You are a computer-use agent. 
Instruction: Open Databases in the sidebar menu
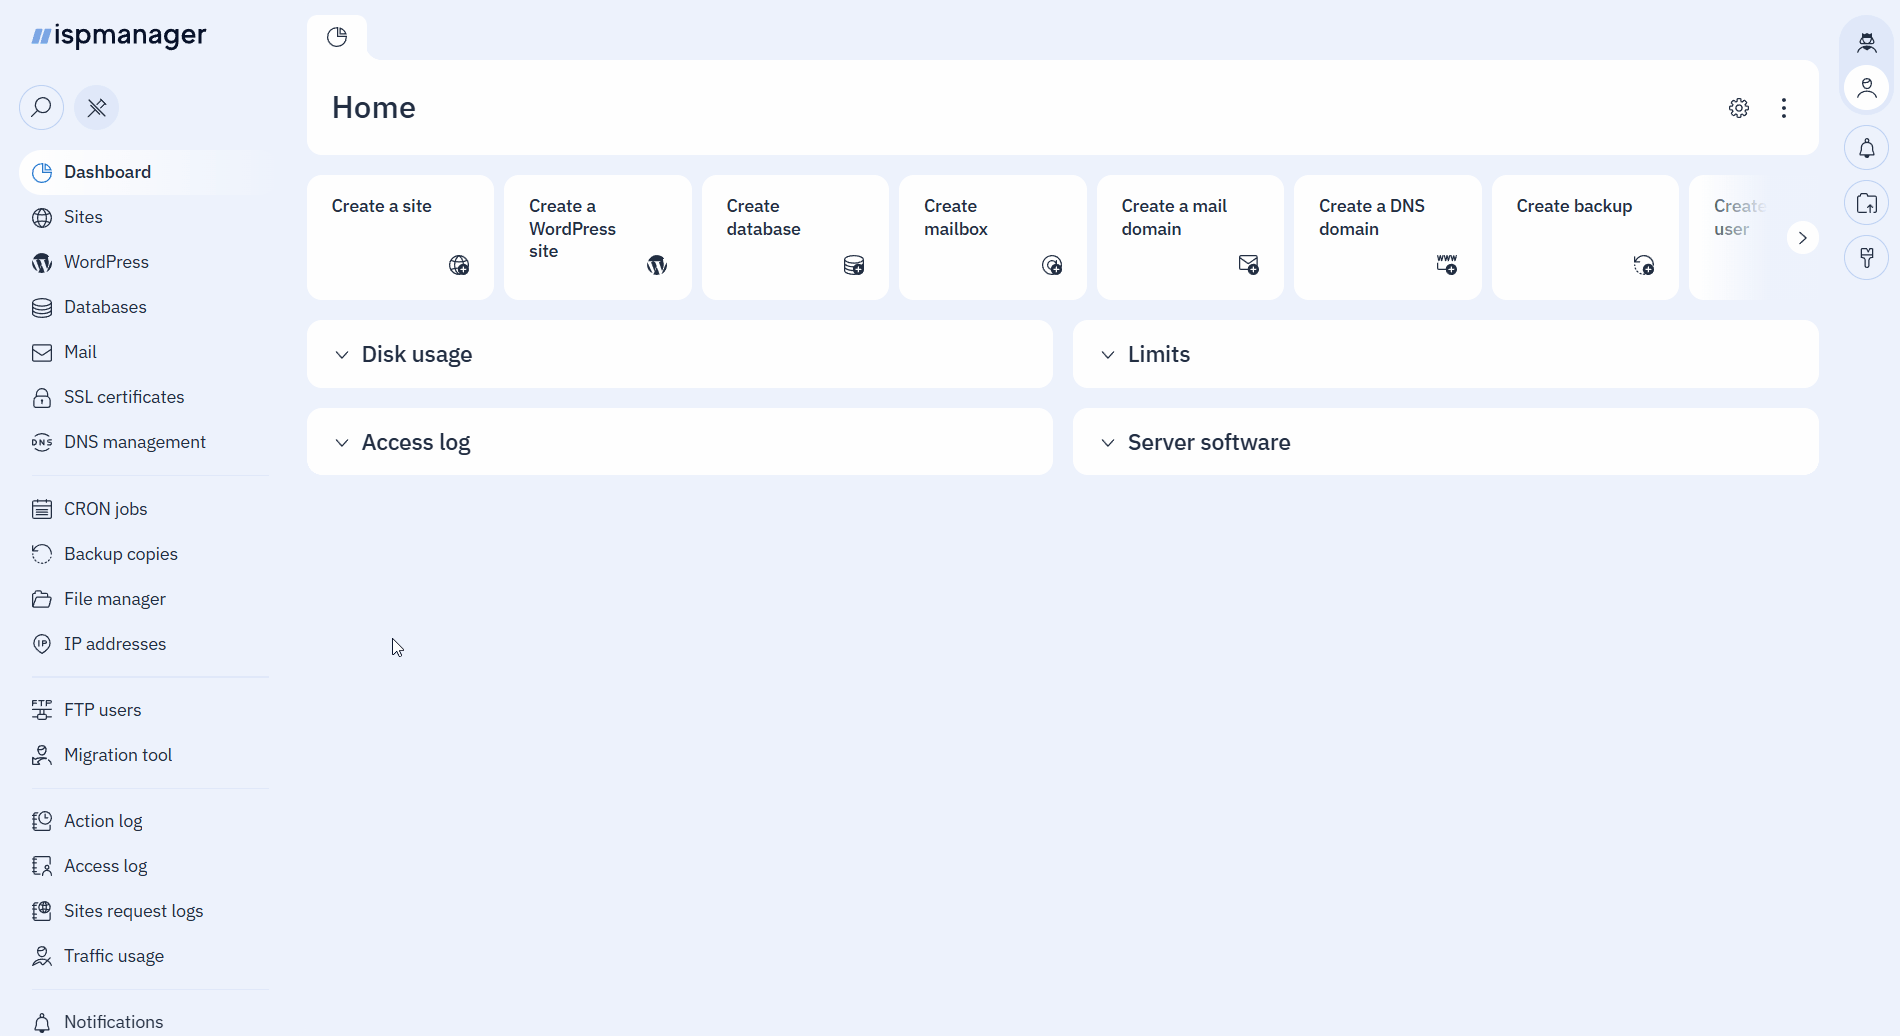105,307
